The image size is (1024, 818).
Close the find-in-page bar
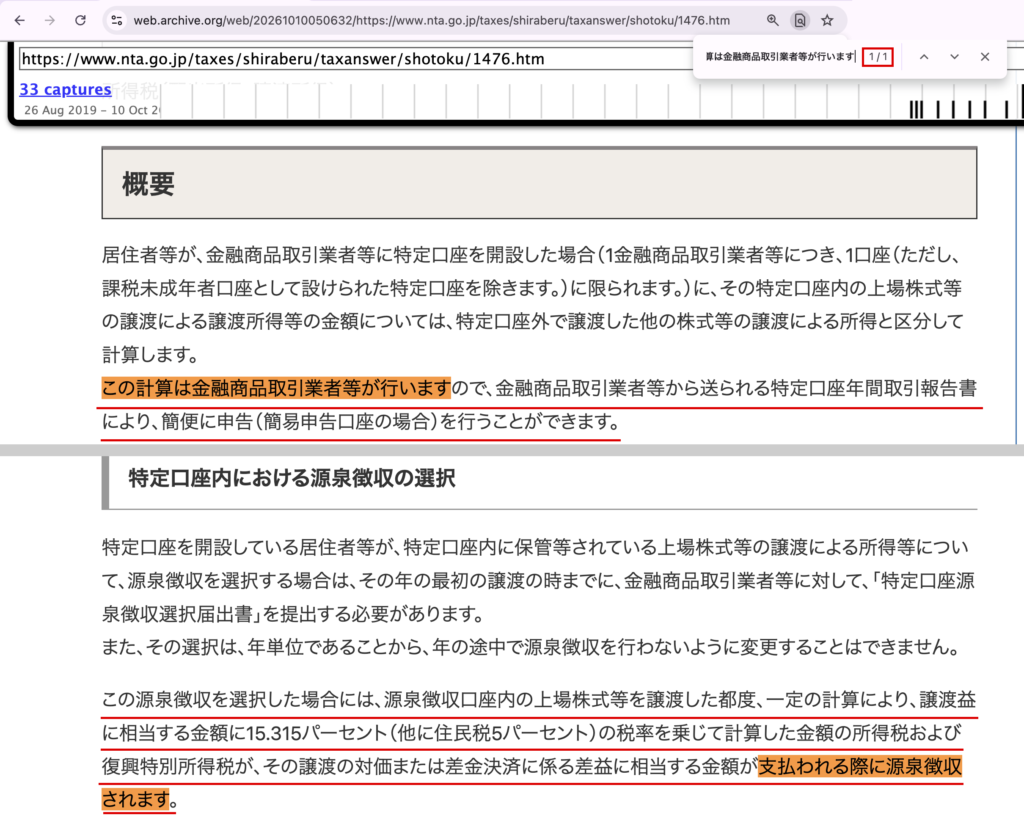985,57
